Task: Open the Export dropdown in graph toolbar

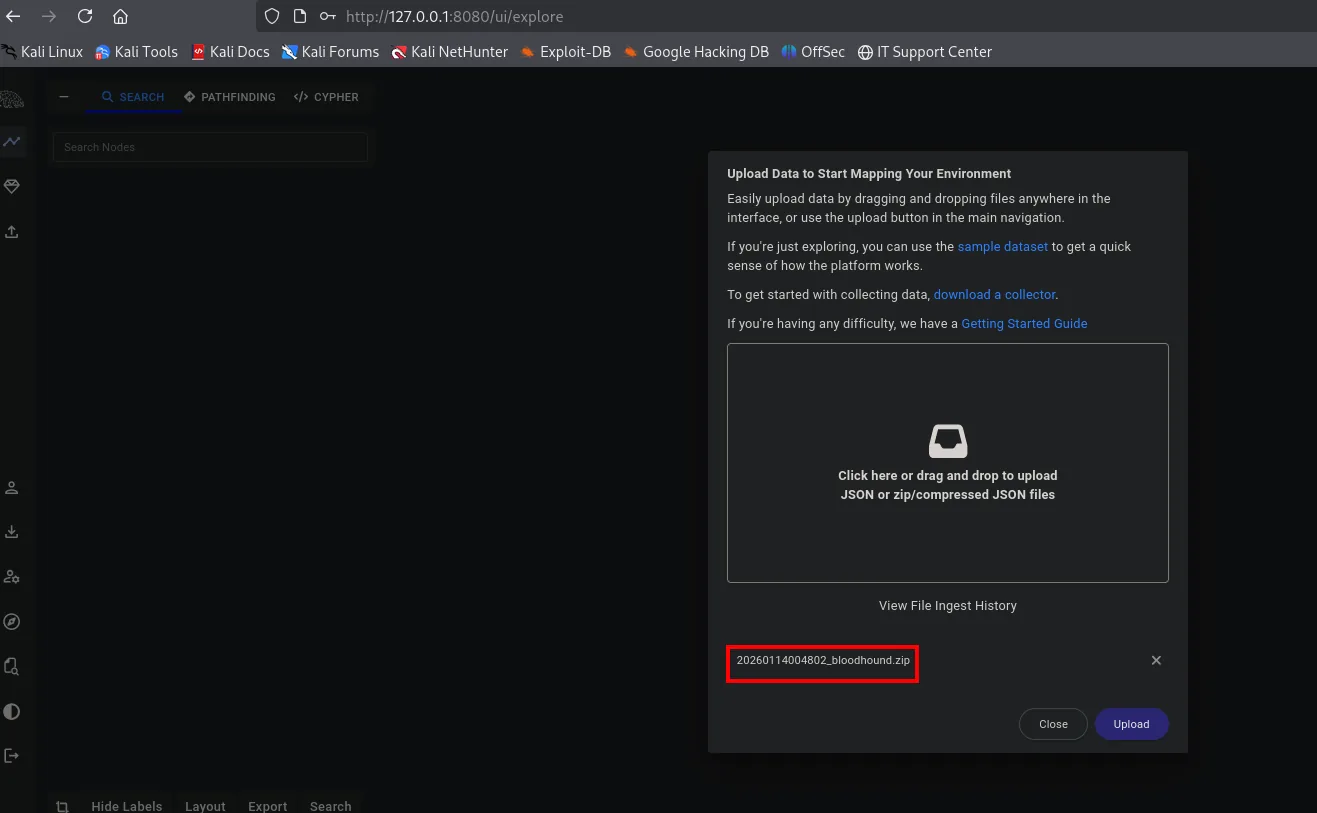Action: point(267,806)
